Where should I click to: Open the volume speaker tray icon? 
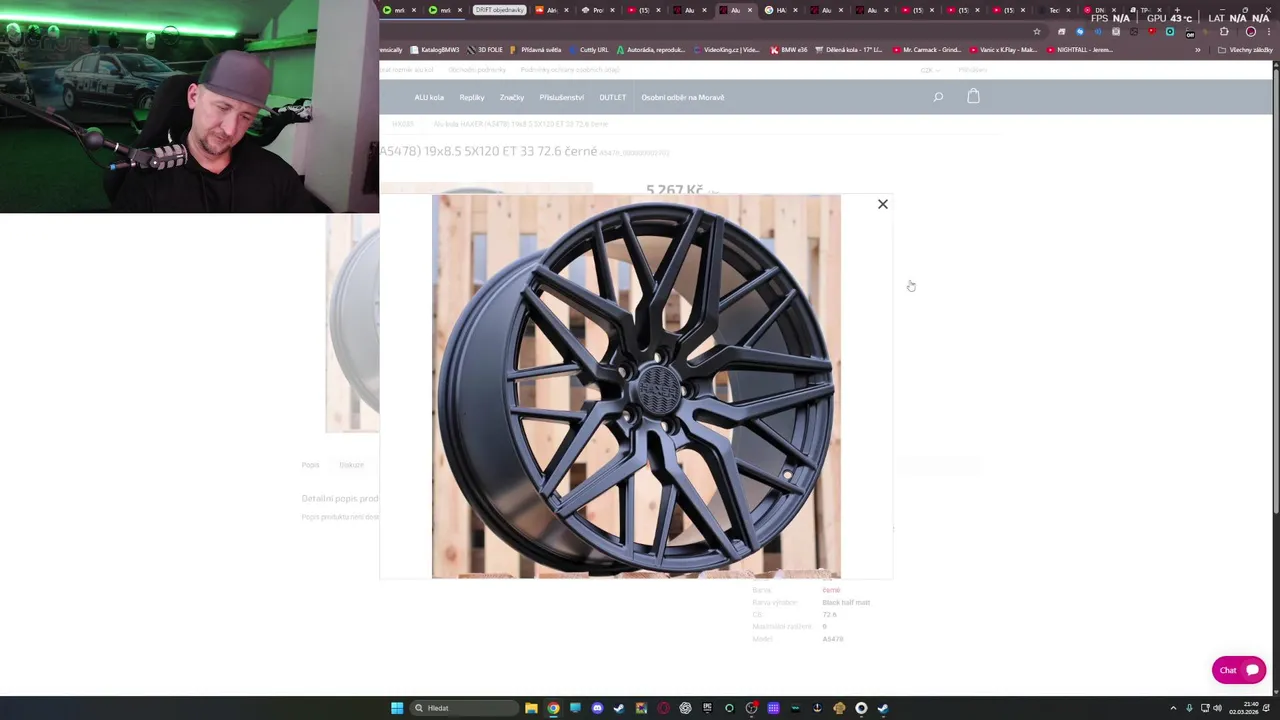[1217, 708]
